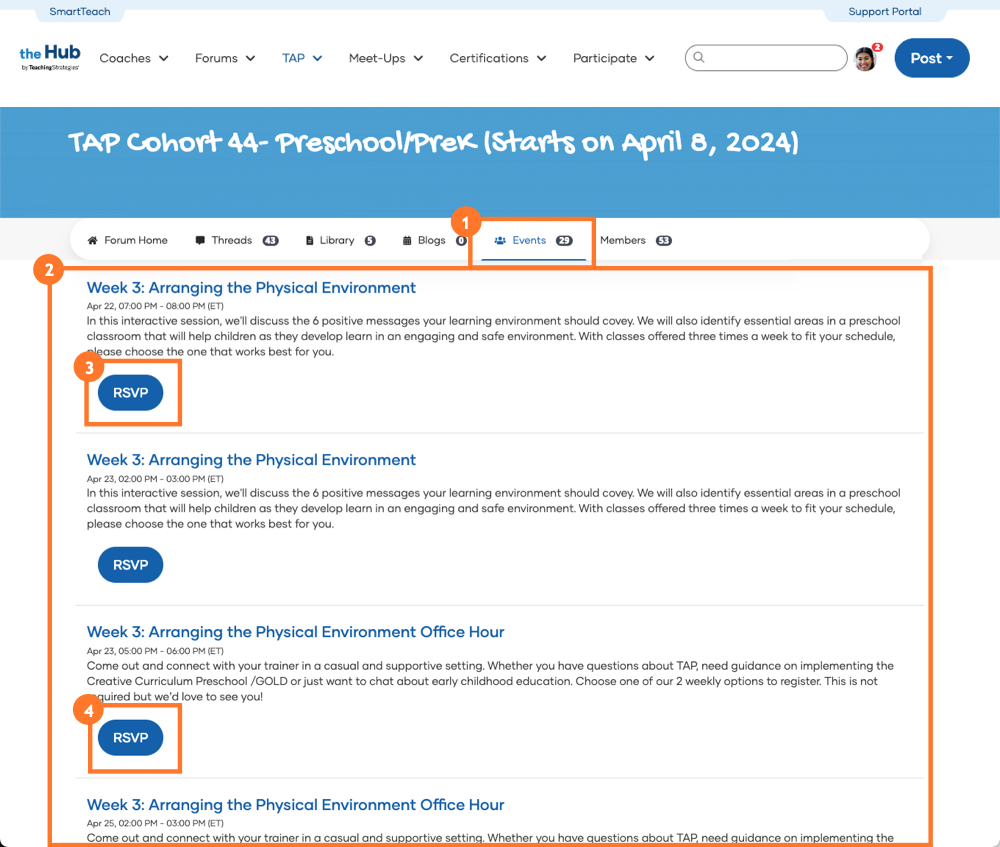This screenshot has height=847, width=1000.
Task: Open the SmartTeach tab at top
Action: tap(80, 12)
